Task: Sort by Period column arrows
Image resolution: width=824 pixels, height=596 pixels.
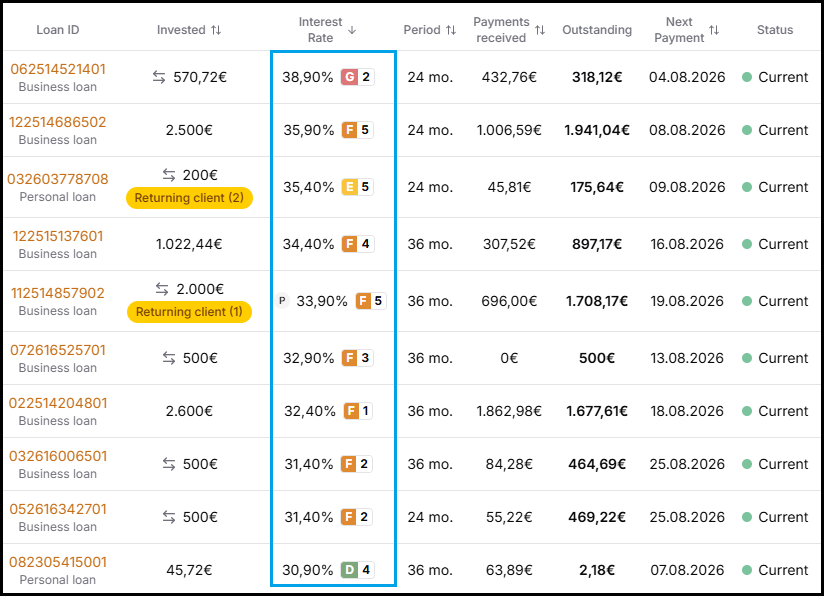Action: coord(451,30)
